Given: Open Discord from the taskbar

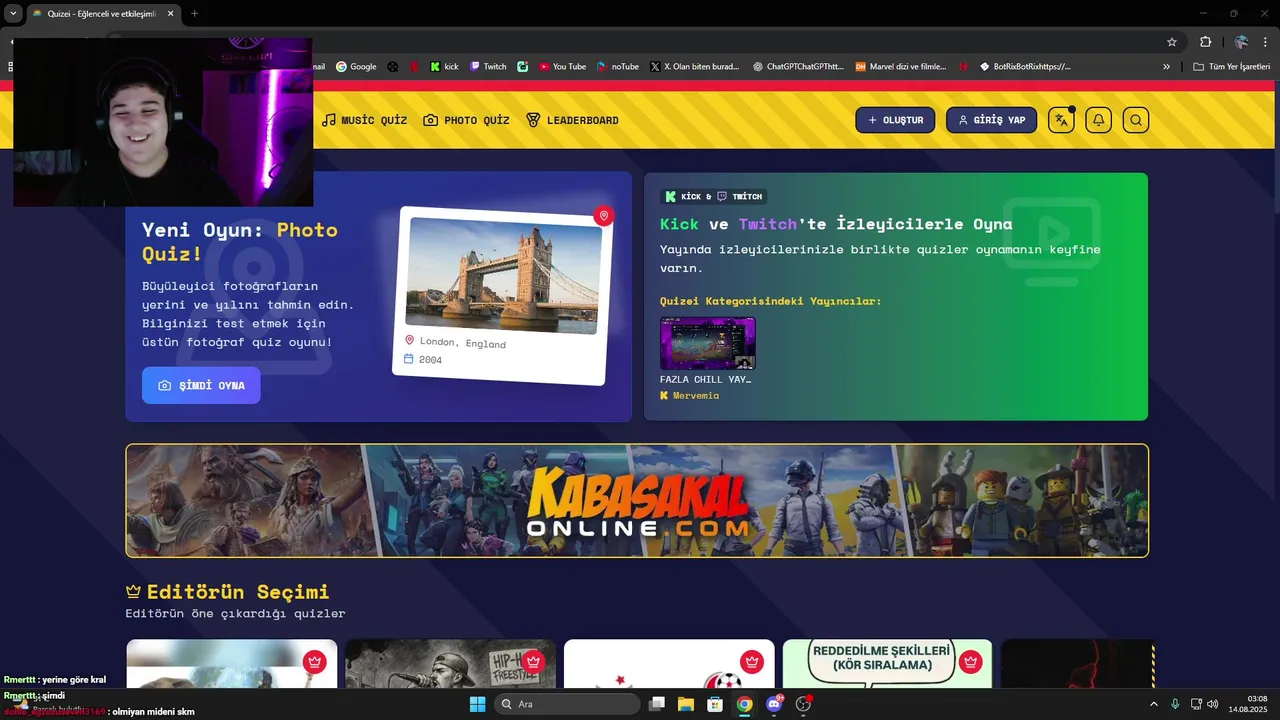Looking at the screenshot, I should (x=773, y=704).
